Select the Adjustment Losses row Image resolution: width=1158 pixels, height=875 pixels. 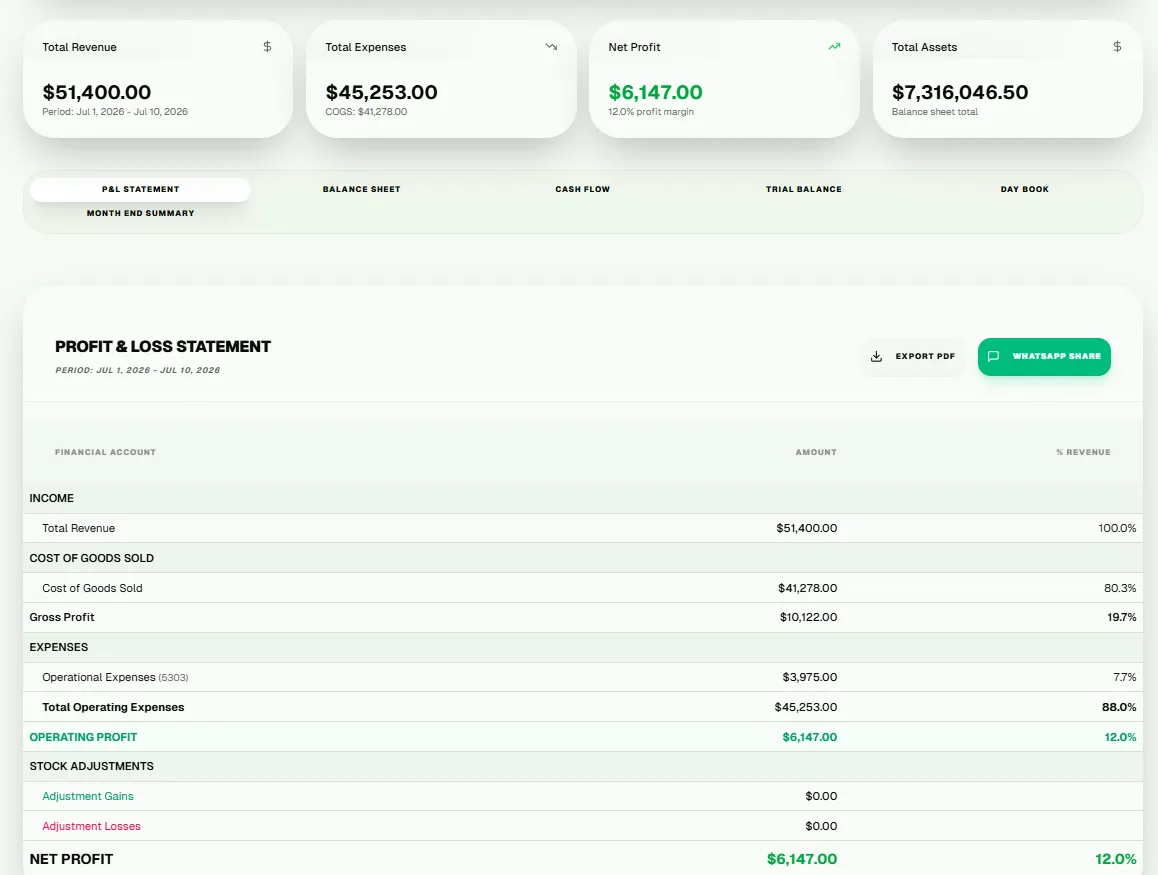583,826
